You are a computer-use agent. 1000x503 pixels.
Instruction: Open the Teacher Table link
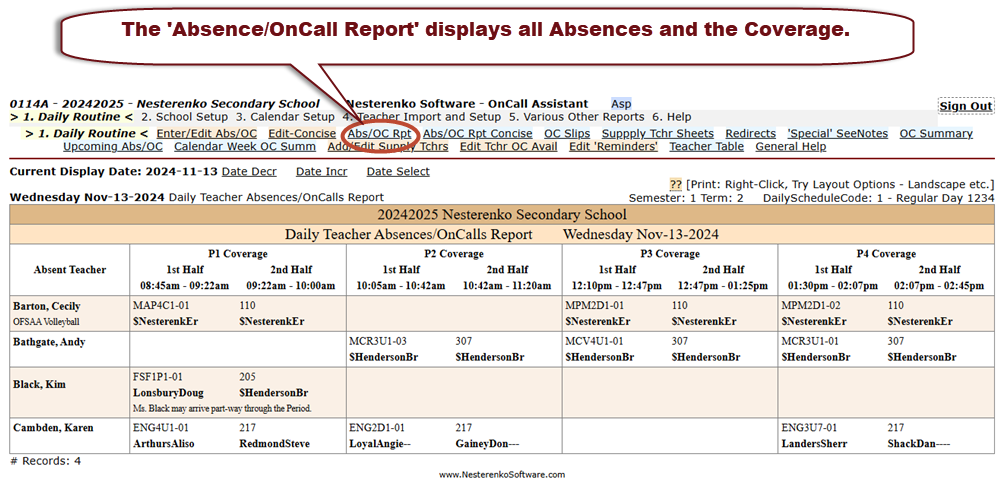coord(706,147)
